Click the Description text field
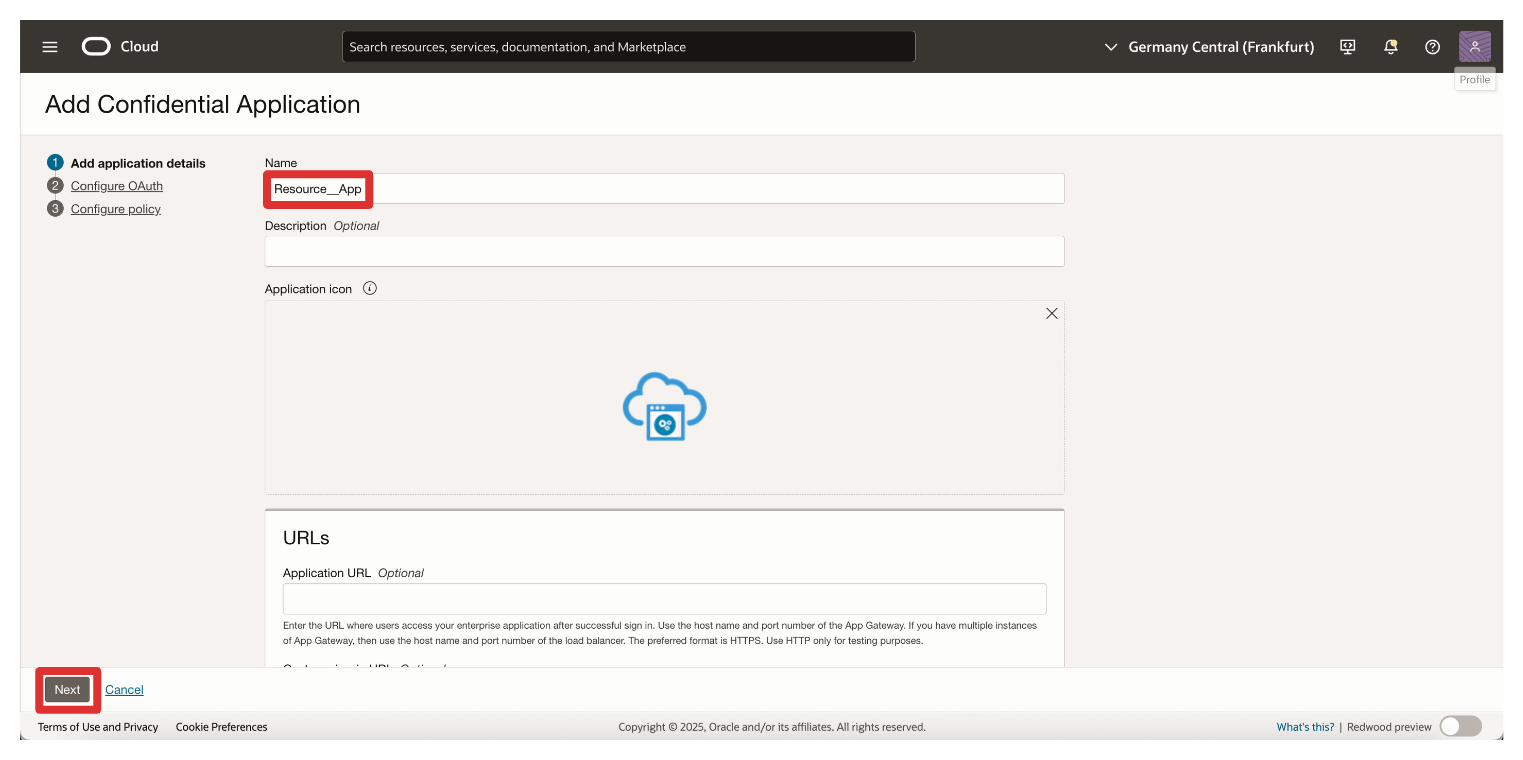This screenshot has height=760, width=1523. click(664, 251)
